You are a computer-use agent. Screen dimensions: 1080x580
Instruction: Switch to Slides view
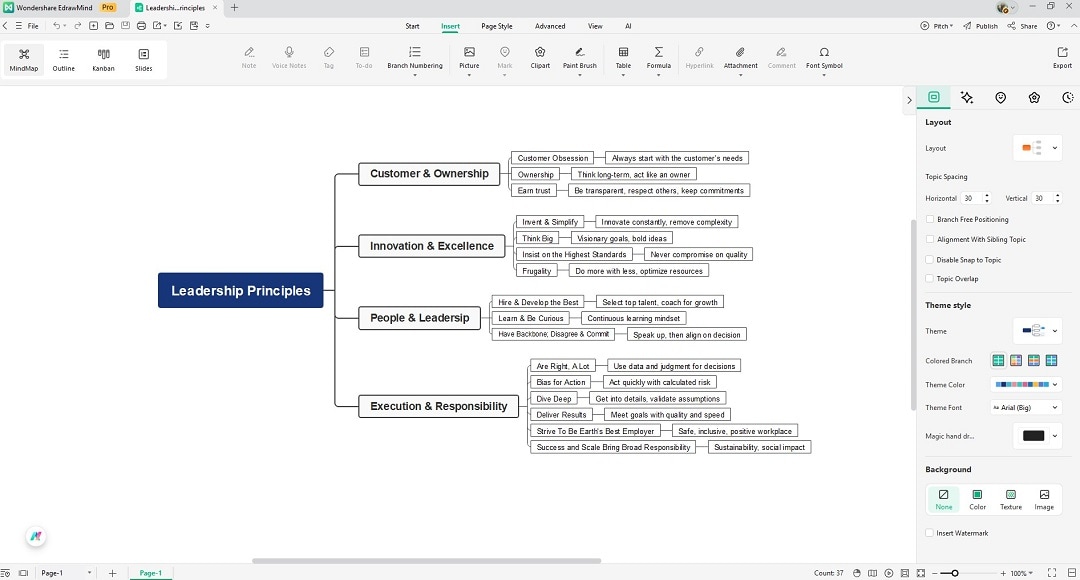pyautogui.click(x=143, y=60)
